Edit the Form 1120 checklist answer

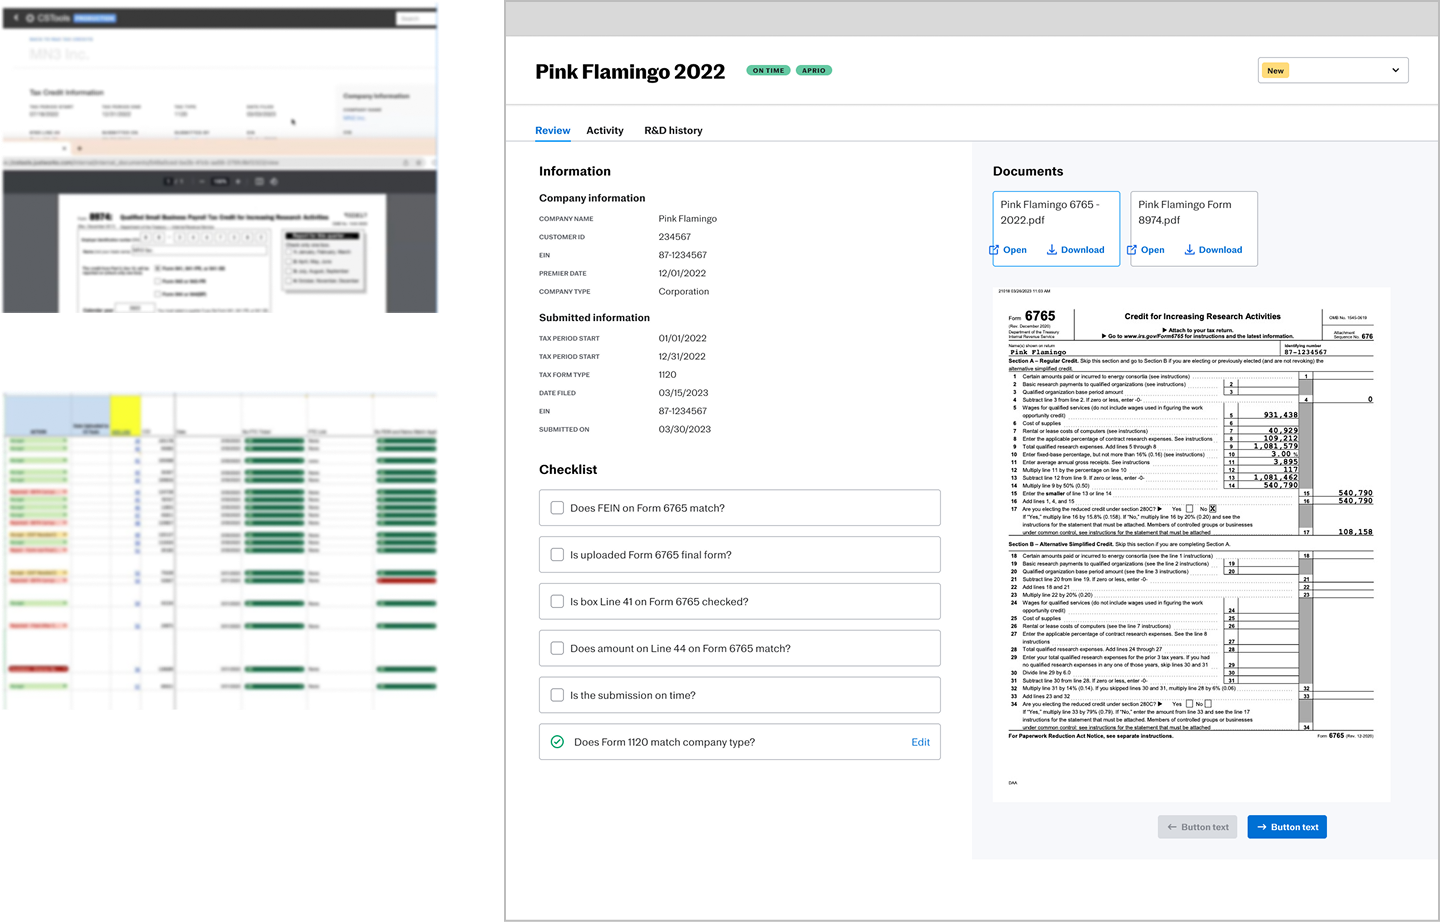tap(920, 742)
